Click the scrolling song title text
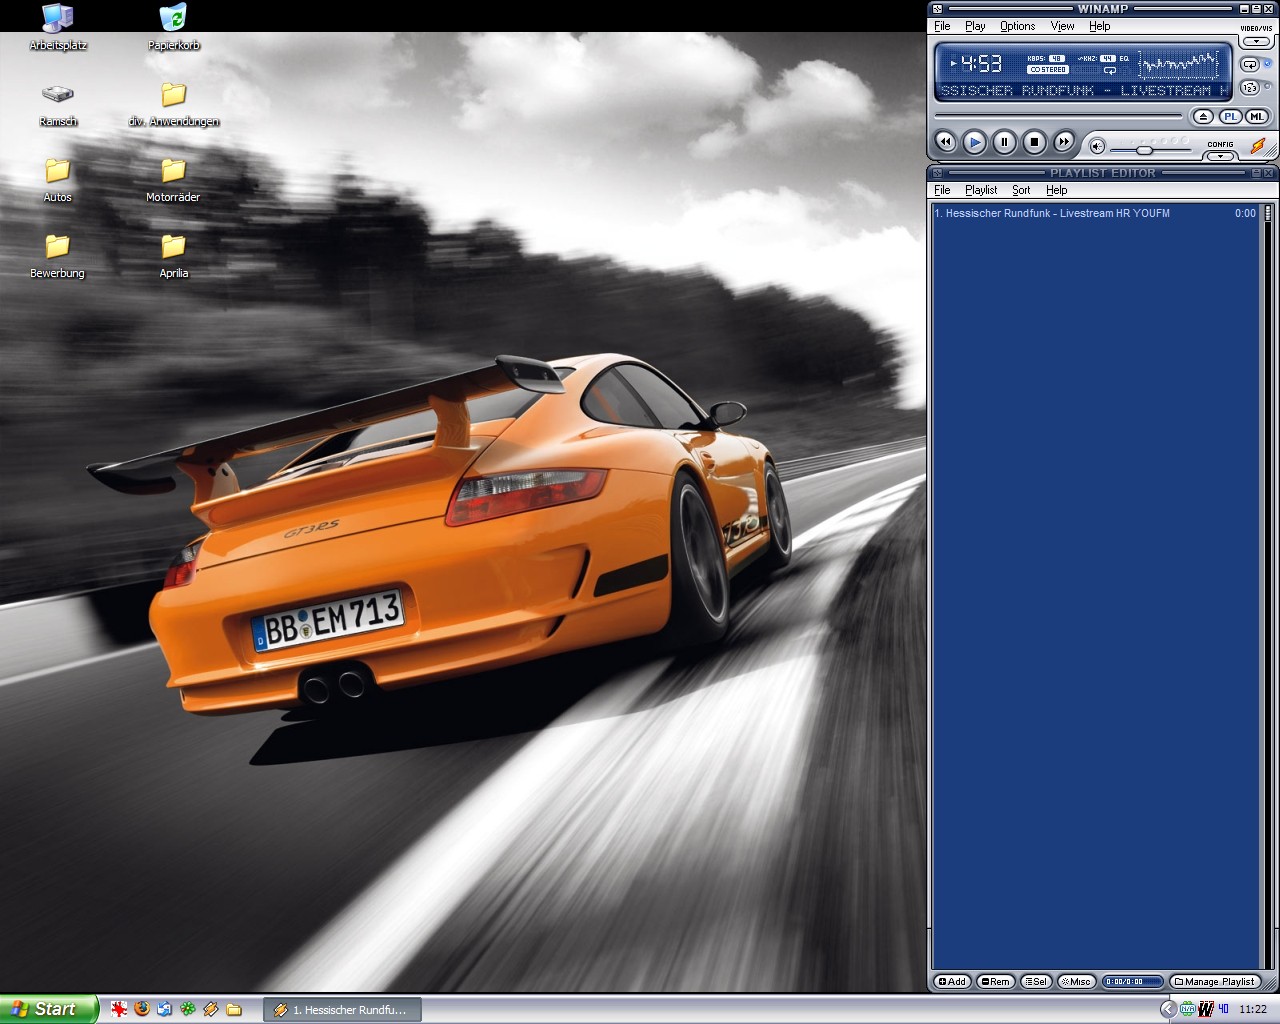 [1085, 90]
